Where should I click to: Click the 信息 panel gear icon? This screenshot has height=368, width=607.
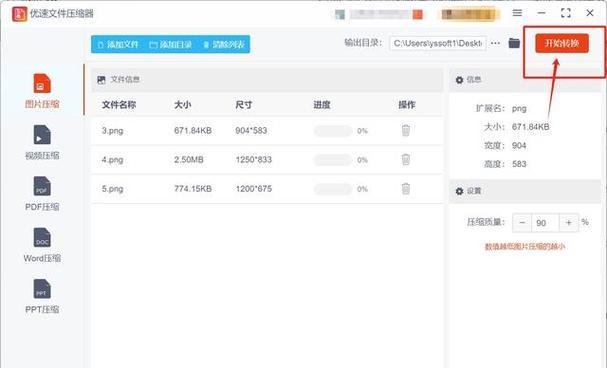coord(459,80)
